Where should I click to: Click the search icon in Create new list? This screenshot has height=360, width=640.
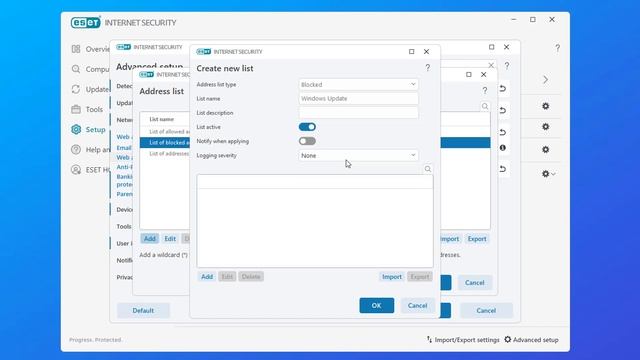(427, 169)
